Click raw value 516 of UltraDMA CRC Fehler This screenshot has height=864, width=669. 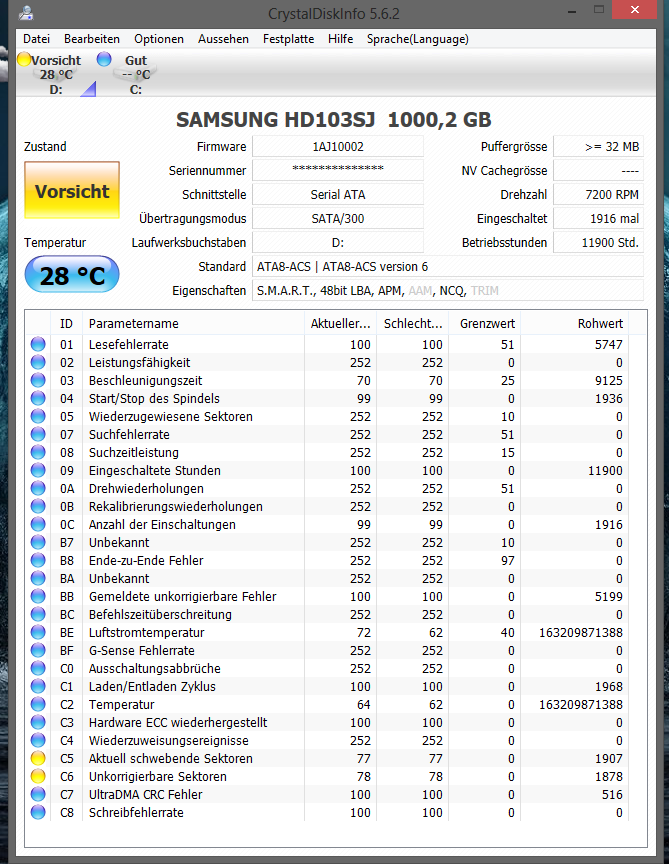612,795
